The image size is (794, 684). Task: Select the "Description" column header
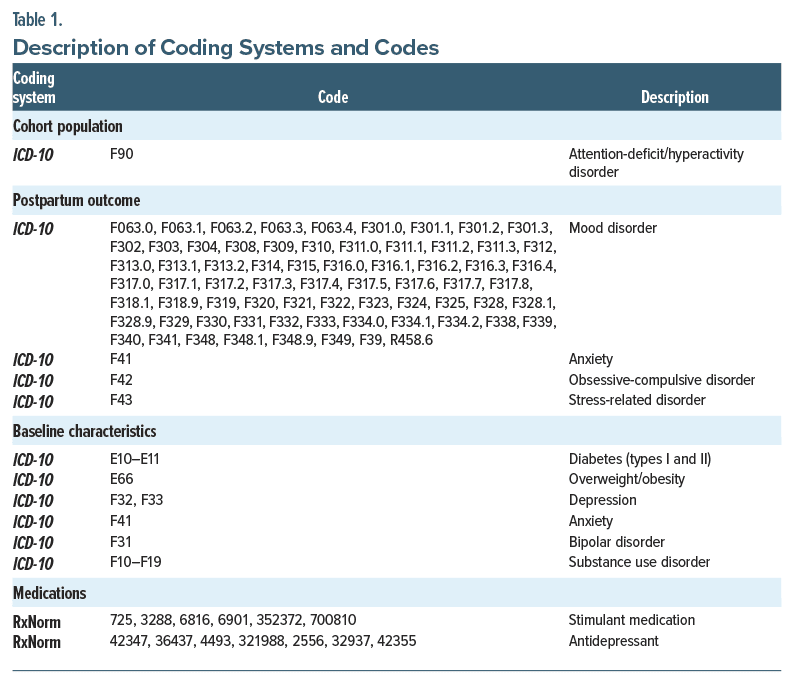(x=675, y=97)
